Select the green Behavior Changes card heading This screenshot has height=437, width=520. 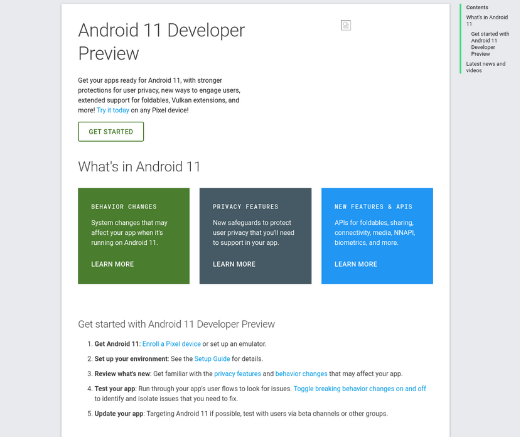(x=124, y=207)
